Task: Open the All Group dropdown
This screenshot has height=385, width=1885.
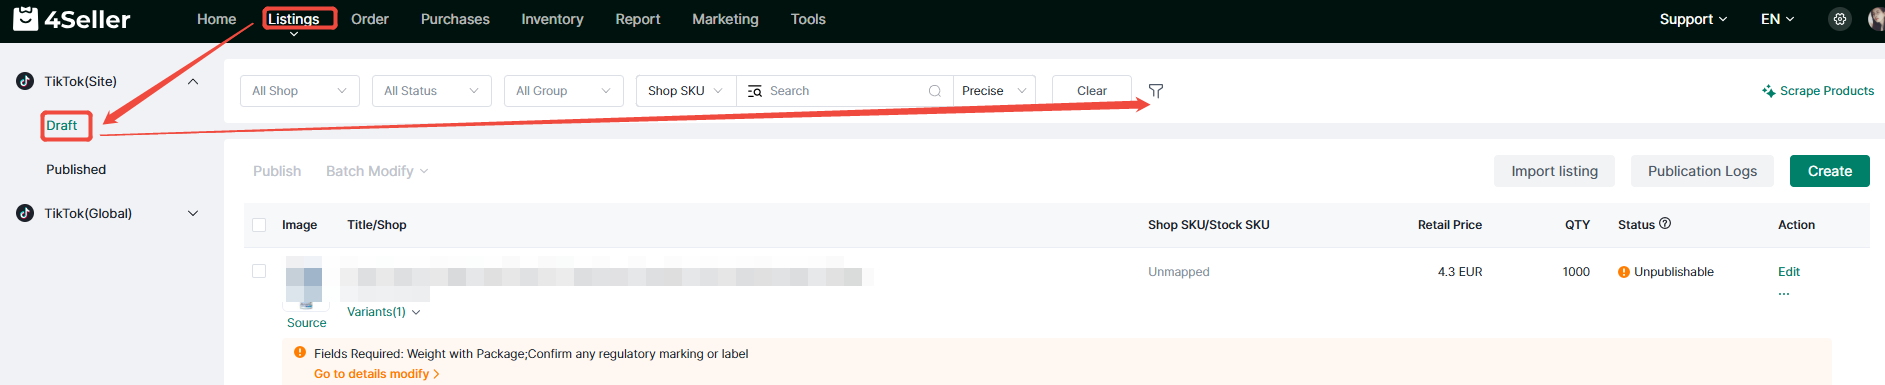Action: (x=564, y=91)
